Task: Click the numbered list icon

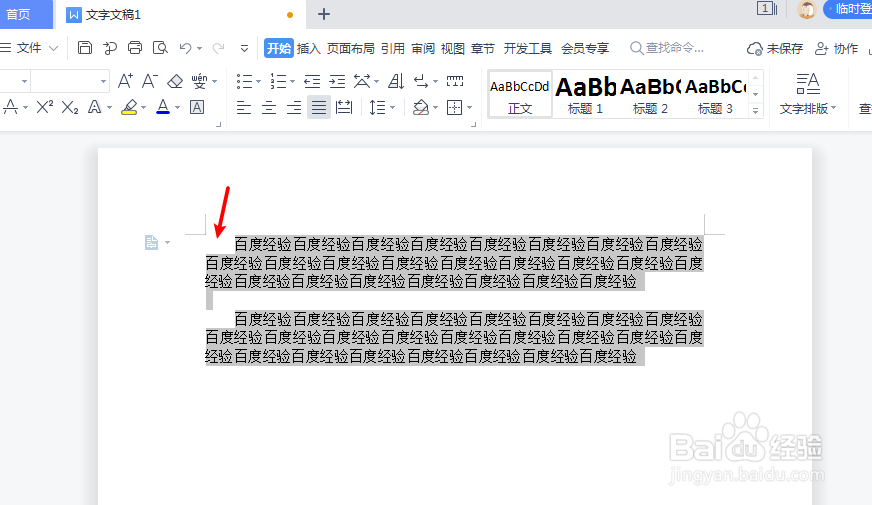Action: pyautogui.click(x=278, y=82)
